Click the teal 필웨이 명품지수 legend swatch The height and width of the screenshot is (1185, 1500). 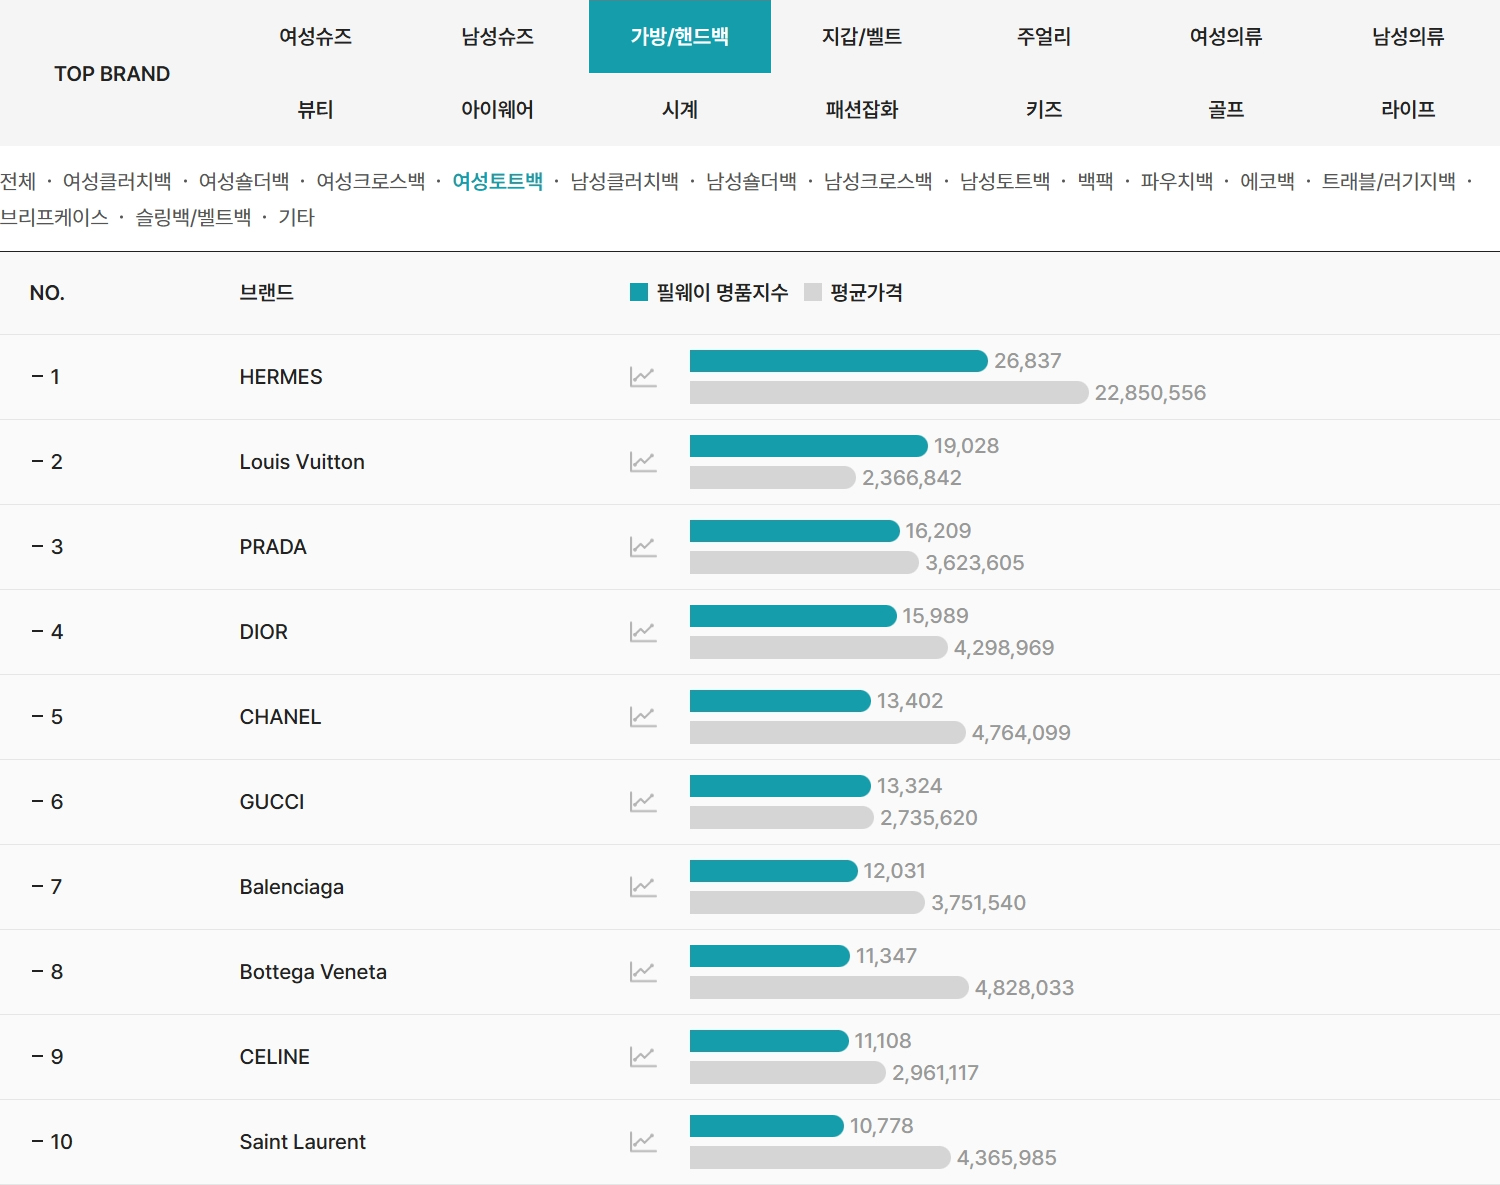pyautogui.click(x=639, y=292)
